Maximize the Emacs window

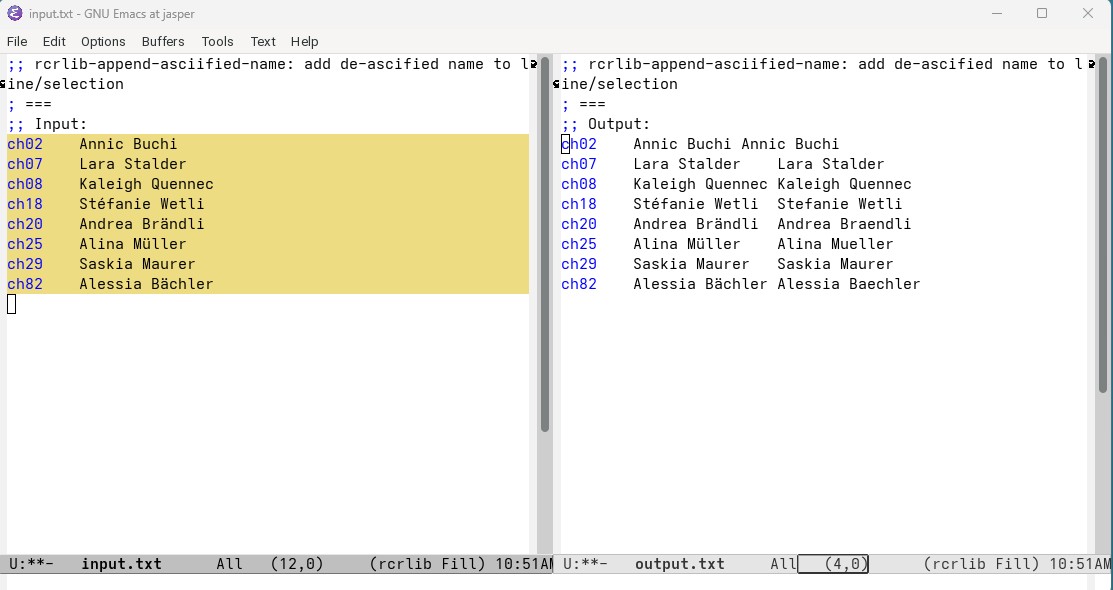(1042, 13)
